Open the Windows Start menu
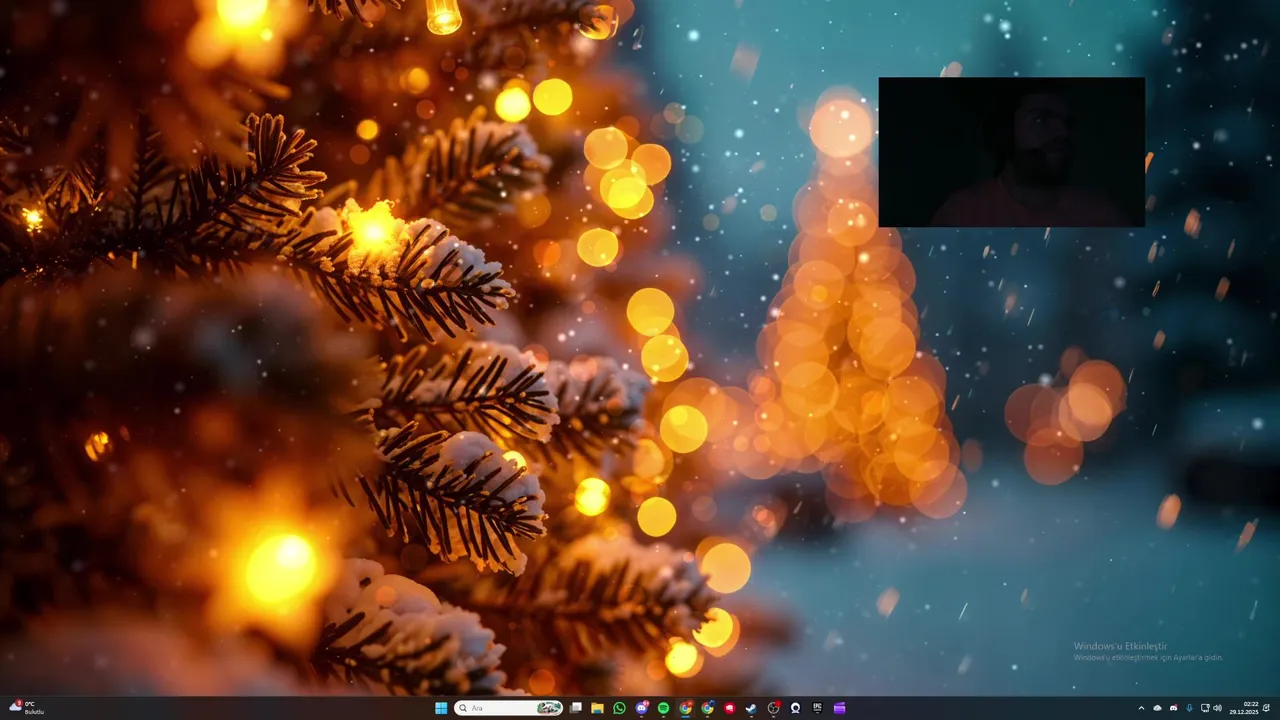Viewport: 1280px width, 720px height. (441, 708)
